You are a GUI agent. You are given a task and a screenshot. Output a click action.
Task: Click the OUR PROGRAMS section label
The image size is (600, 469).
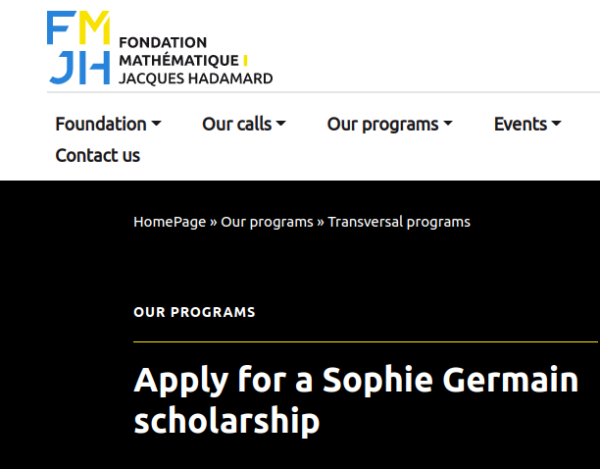pos(194,312)
